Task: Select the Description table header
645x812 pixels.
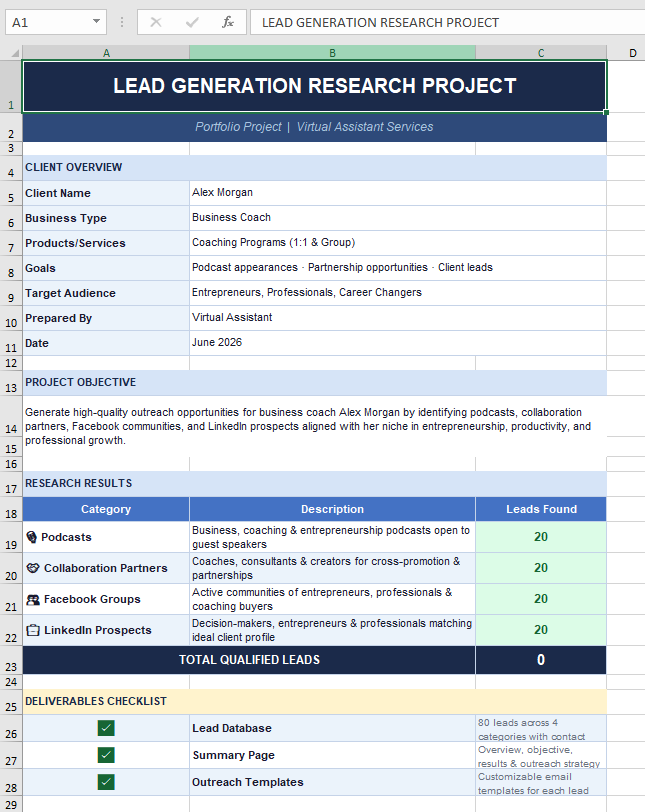Action: (332, 509)
